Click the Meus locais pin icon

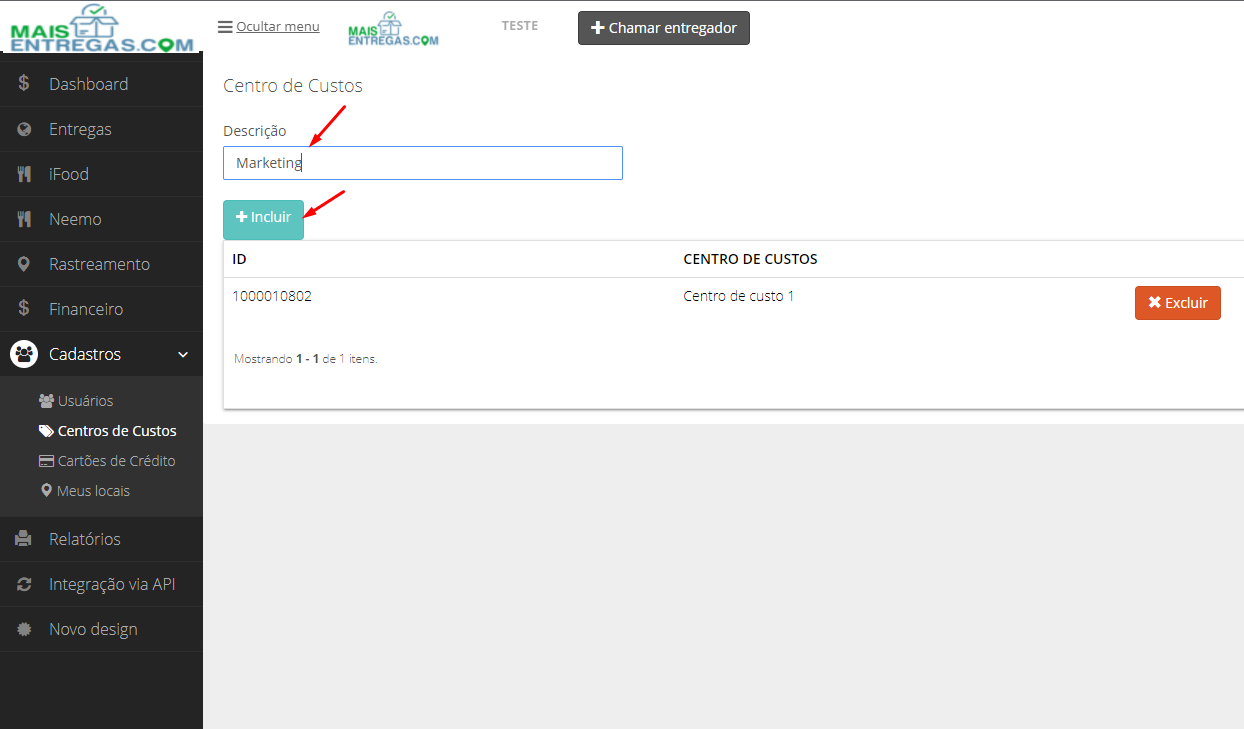click(x=46, y=491)
